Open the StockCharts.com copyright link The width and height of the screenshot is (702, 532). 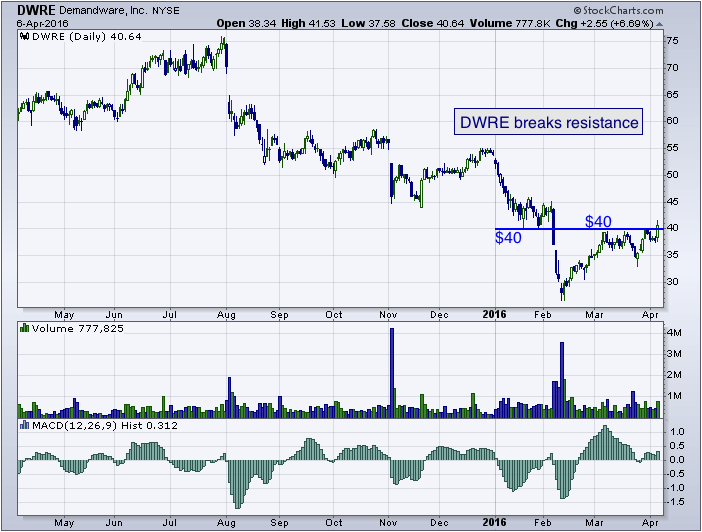point(618,10)
